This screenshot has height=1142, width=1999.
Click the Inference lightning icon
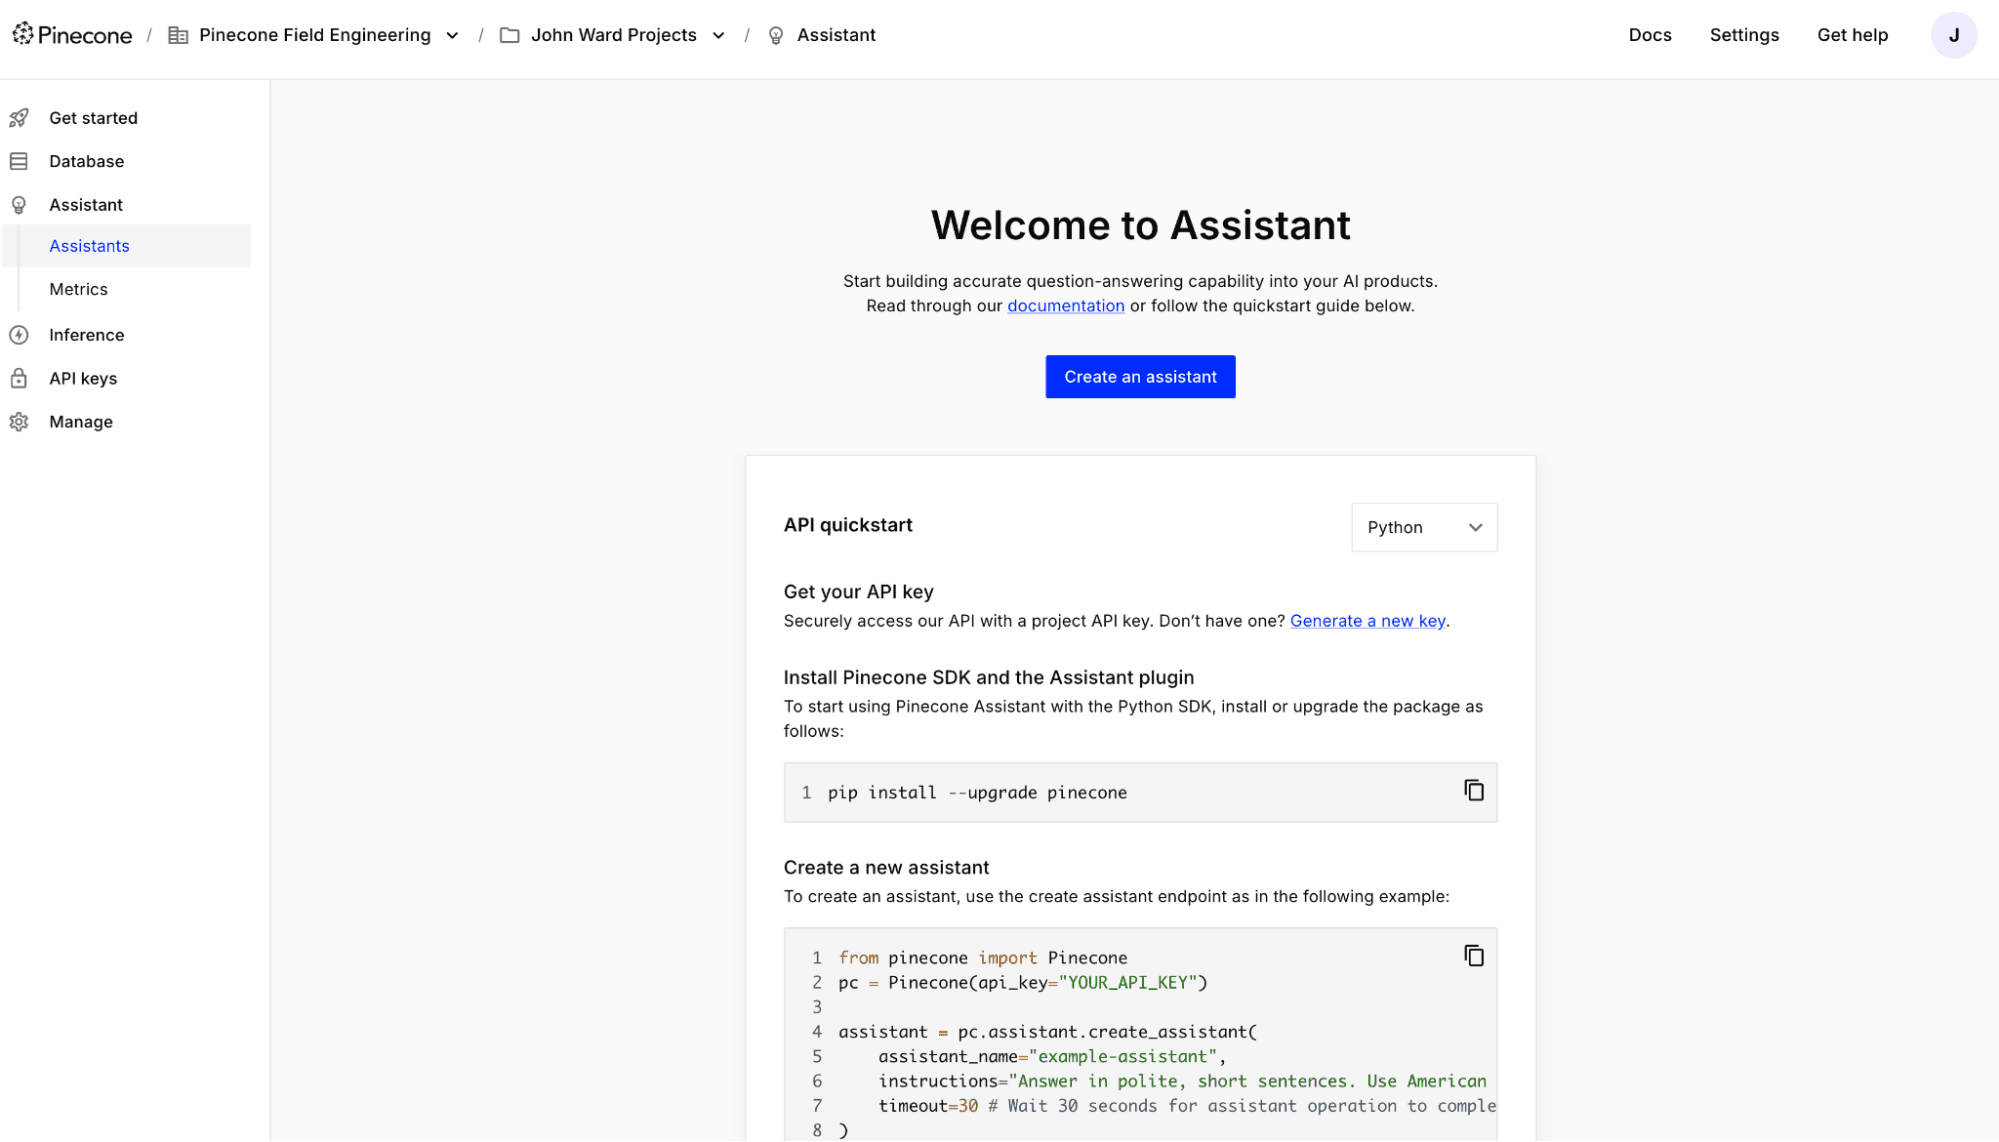(x=19, y=335)
